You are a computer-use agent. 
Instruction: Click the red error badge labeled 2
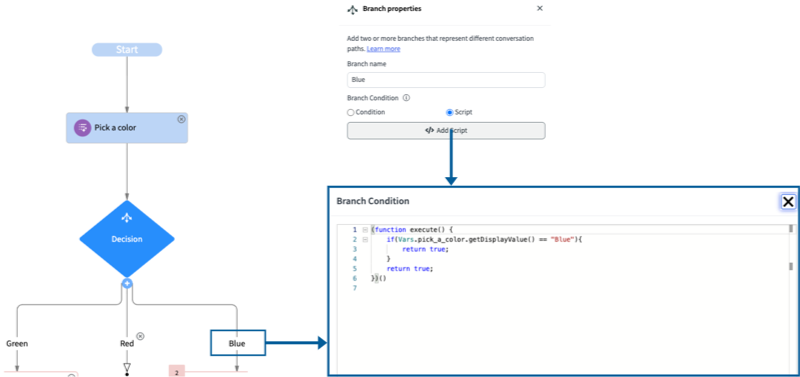177,372
